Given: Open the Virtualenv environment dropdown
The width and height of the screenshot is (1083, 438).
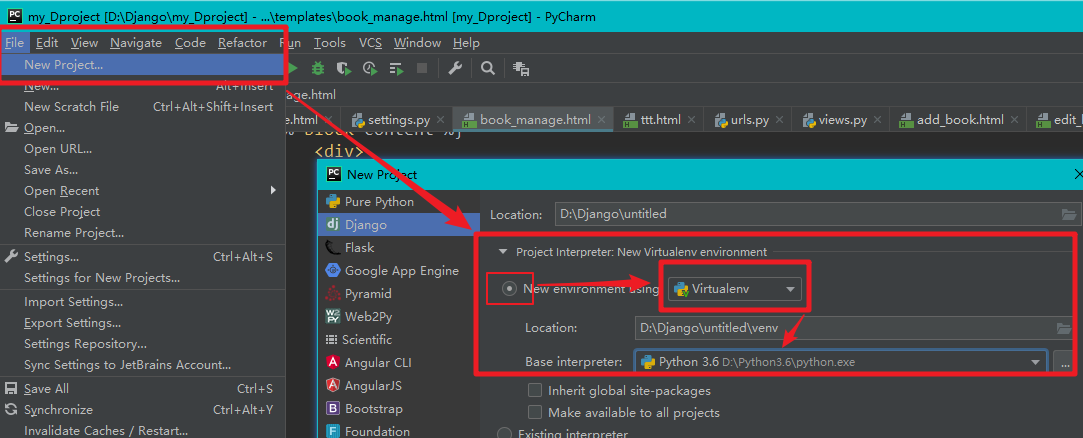Looking at the screenshot, I should (734, 289).
